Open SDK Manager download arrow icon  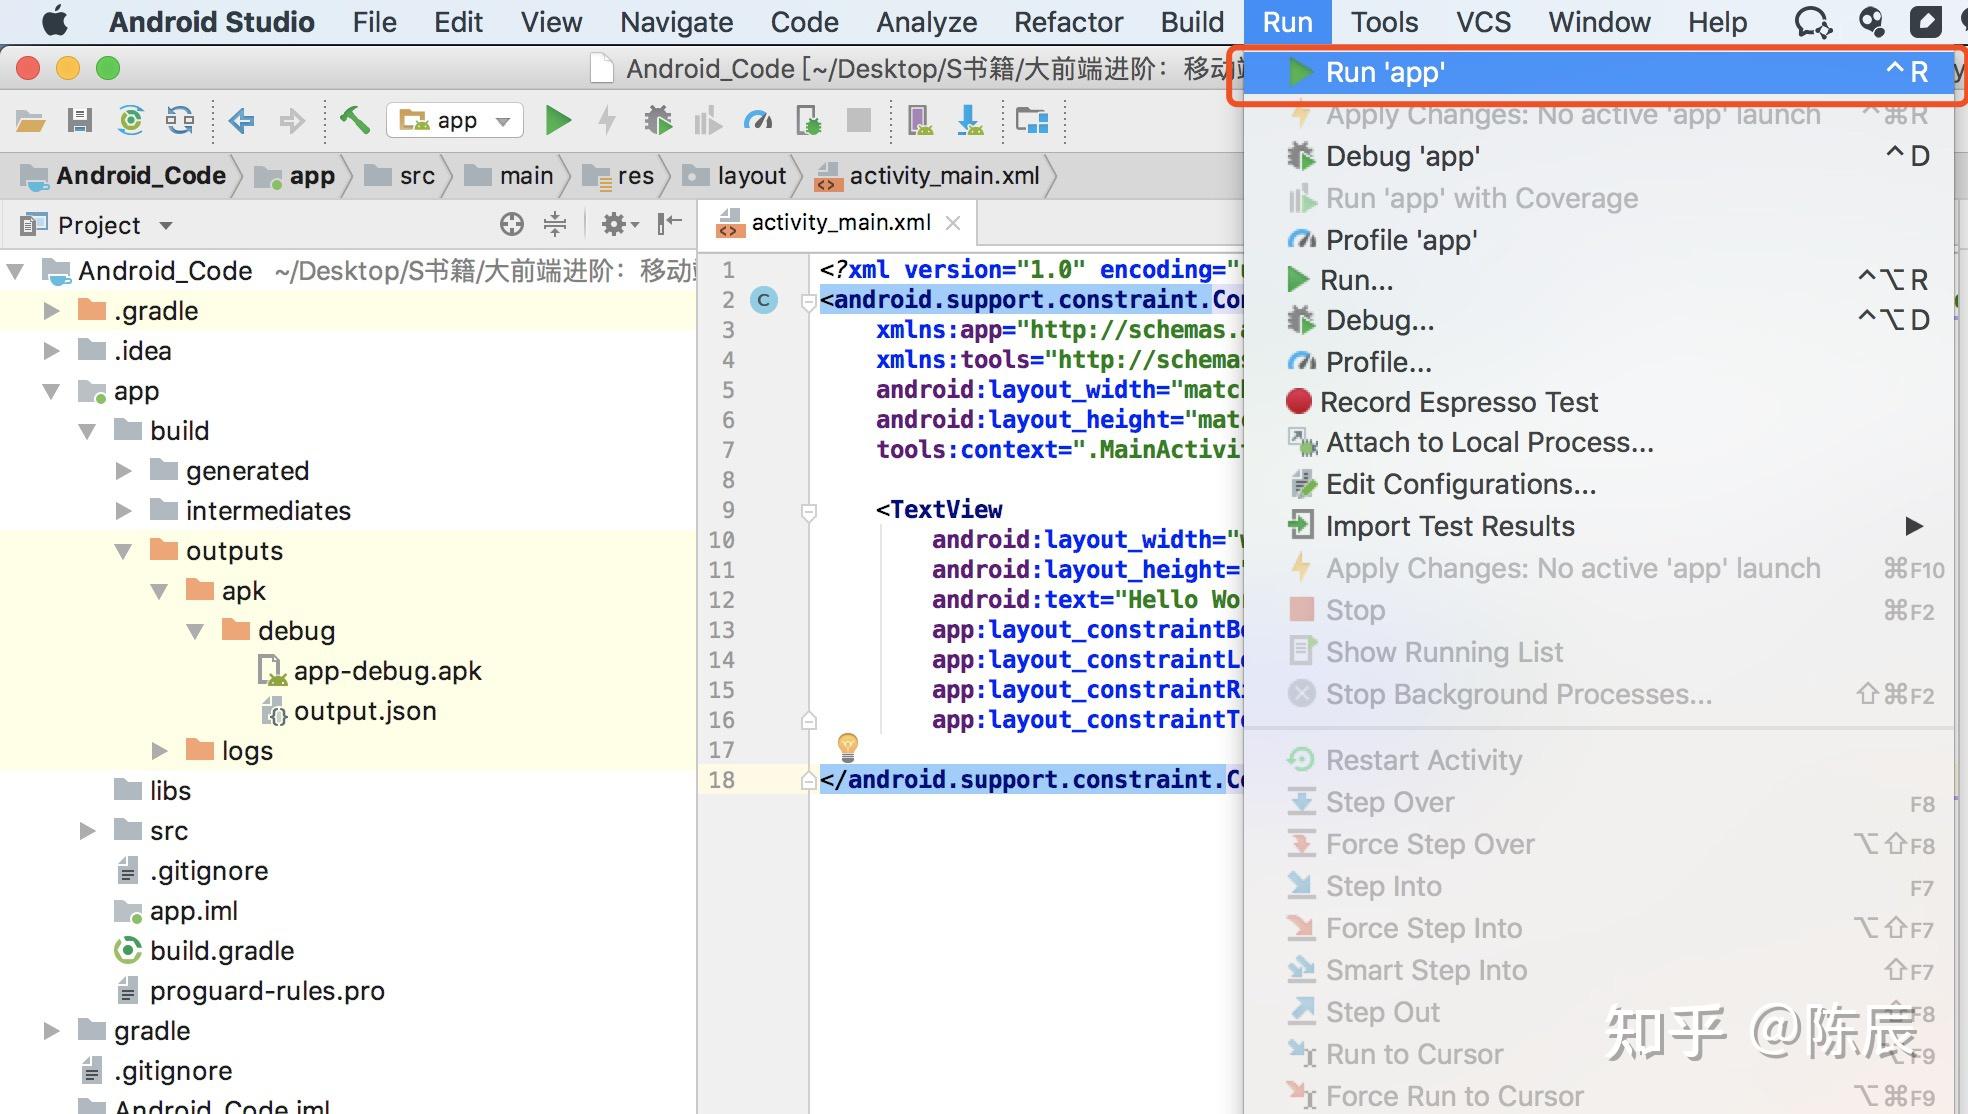pyautogui.click(x=969, y=121)
